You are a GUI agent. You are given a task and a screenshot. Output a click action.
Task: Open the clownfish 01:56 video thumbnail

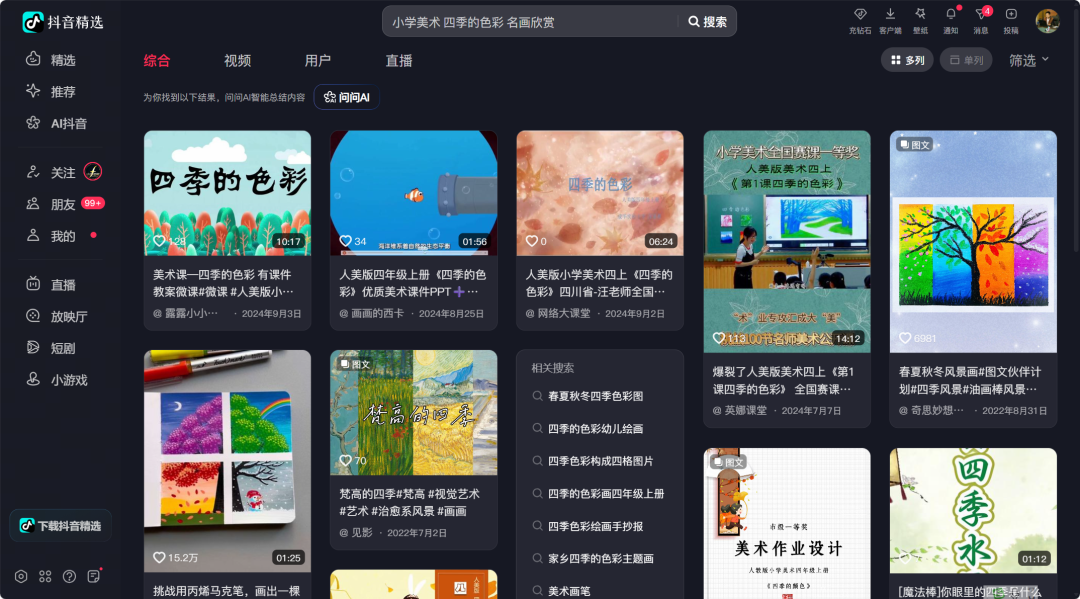pos(413,193)
